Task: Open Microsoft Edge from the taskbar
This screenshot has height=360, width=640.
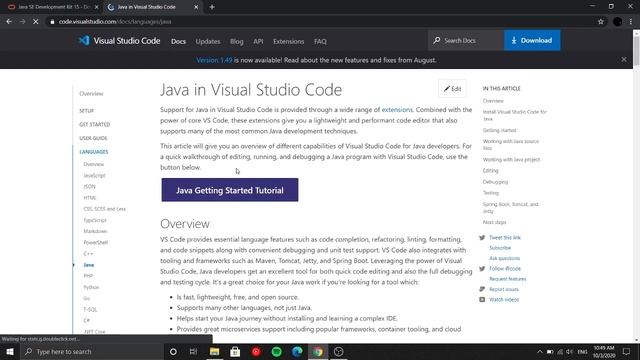Action: [x=297, y=351]
